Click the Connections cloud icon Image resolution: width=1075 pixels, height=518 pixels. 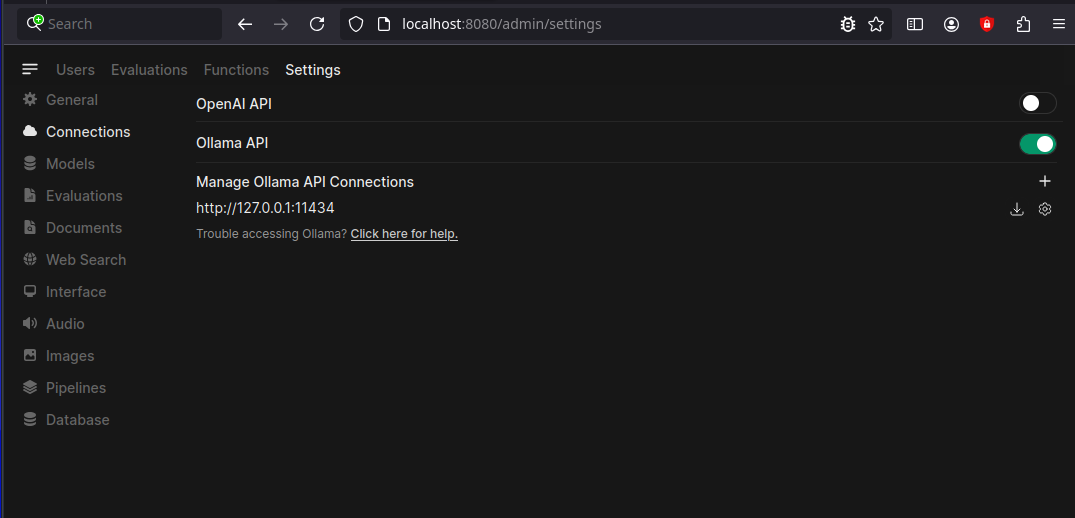[x=29, y=132]
